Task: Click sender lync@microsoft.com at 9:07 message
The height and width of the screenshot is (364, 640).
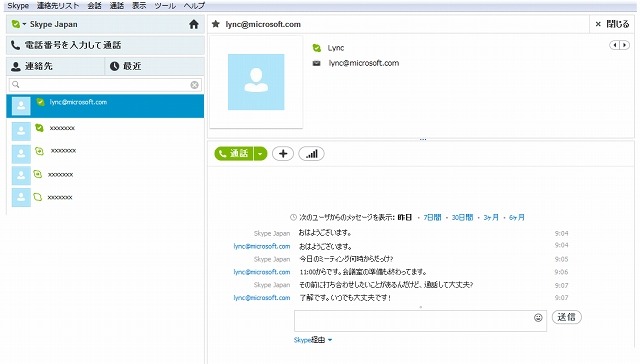Action: click(262, 298)
